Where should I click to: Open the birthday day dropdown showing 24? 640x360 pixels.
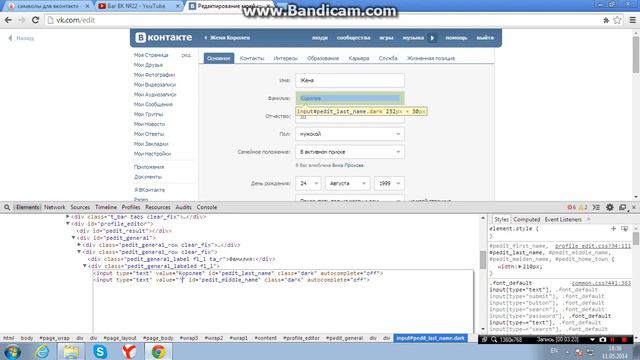[x=308, y=183]
